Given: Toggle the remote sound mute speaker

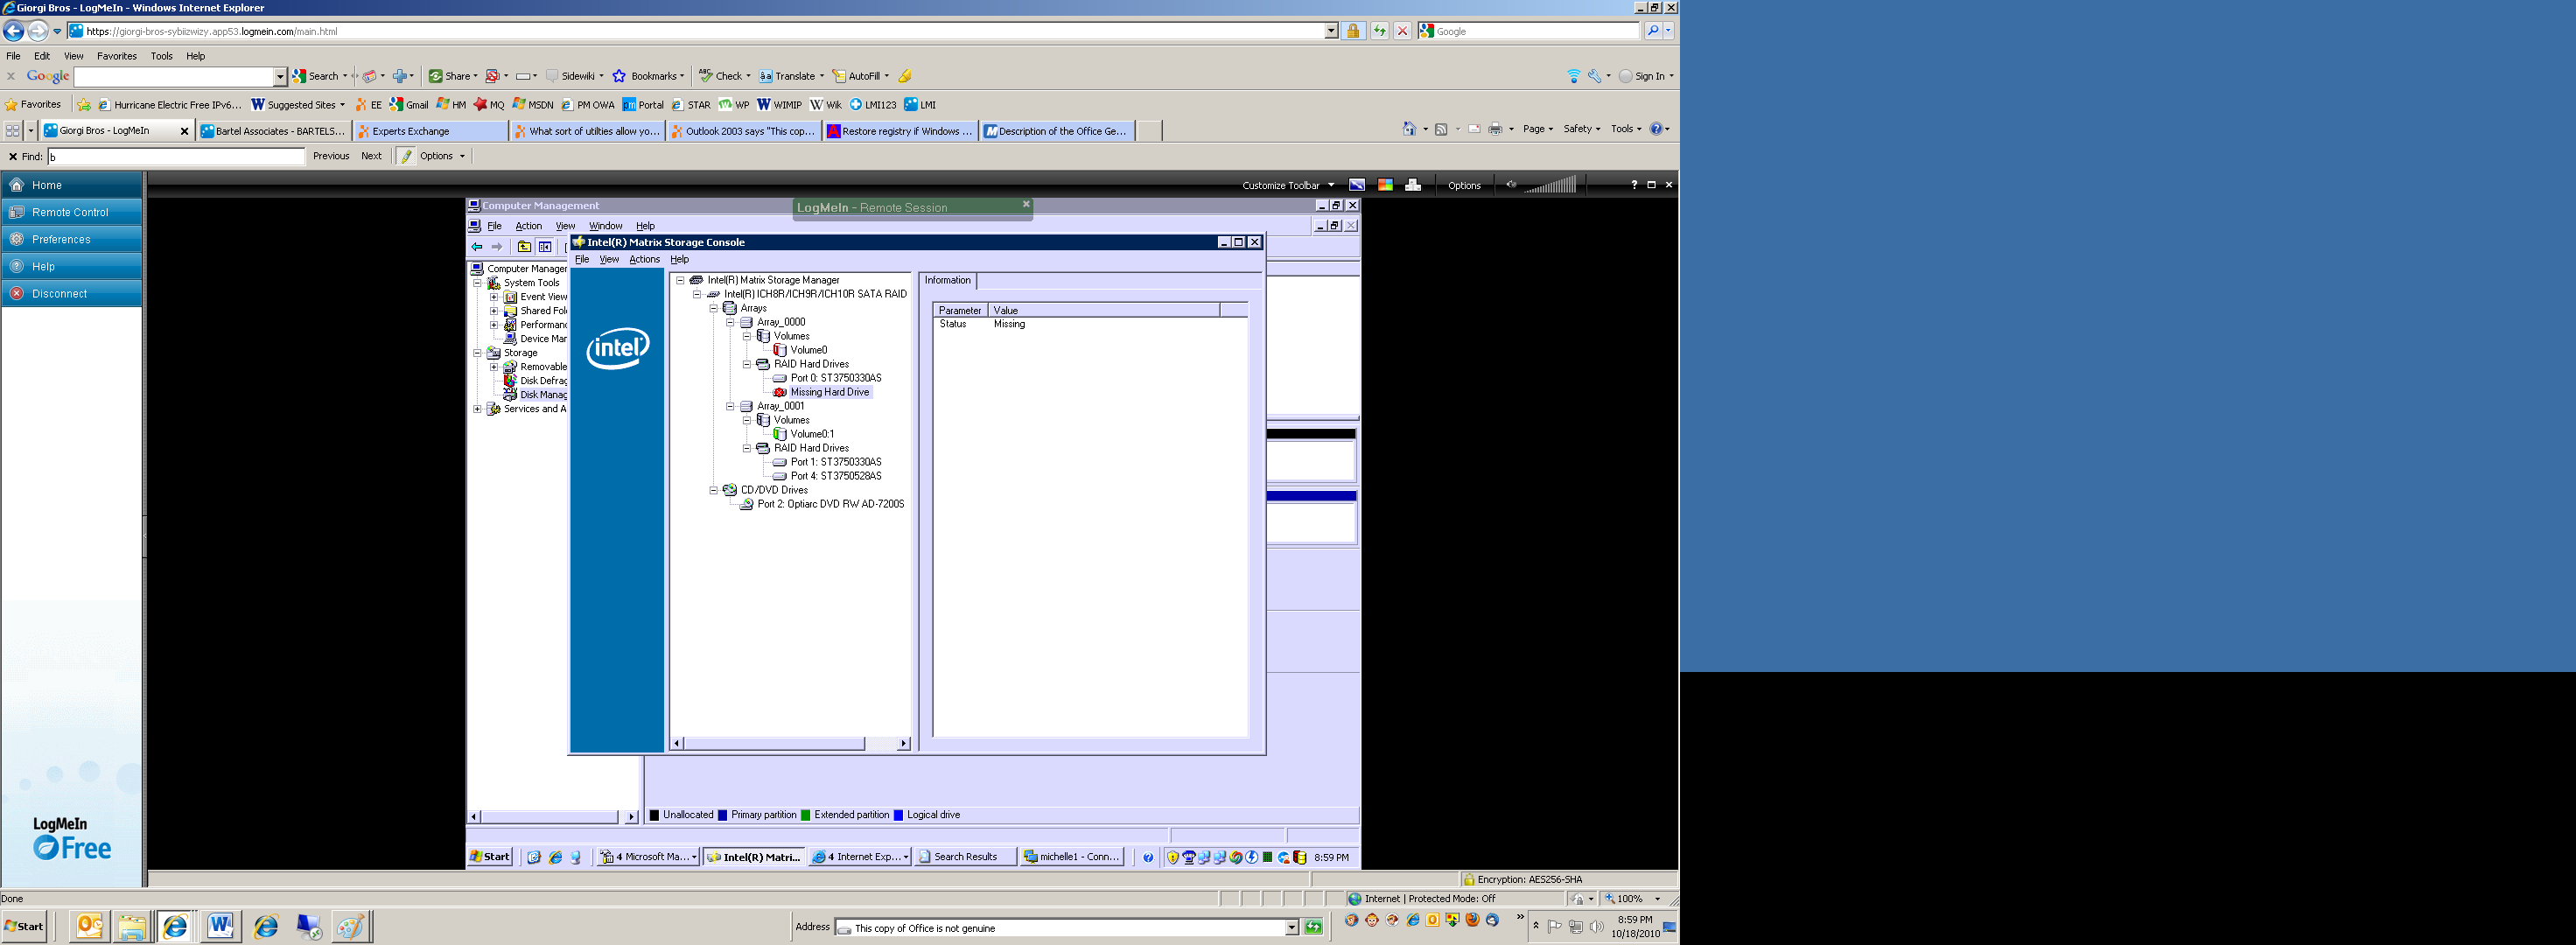Looking at the screenshot, I should tap(1511, 185).
